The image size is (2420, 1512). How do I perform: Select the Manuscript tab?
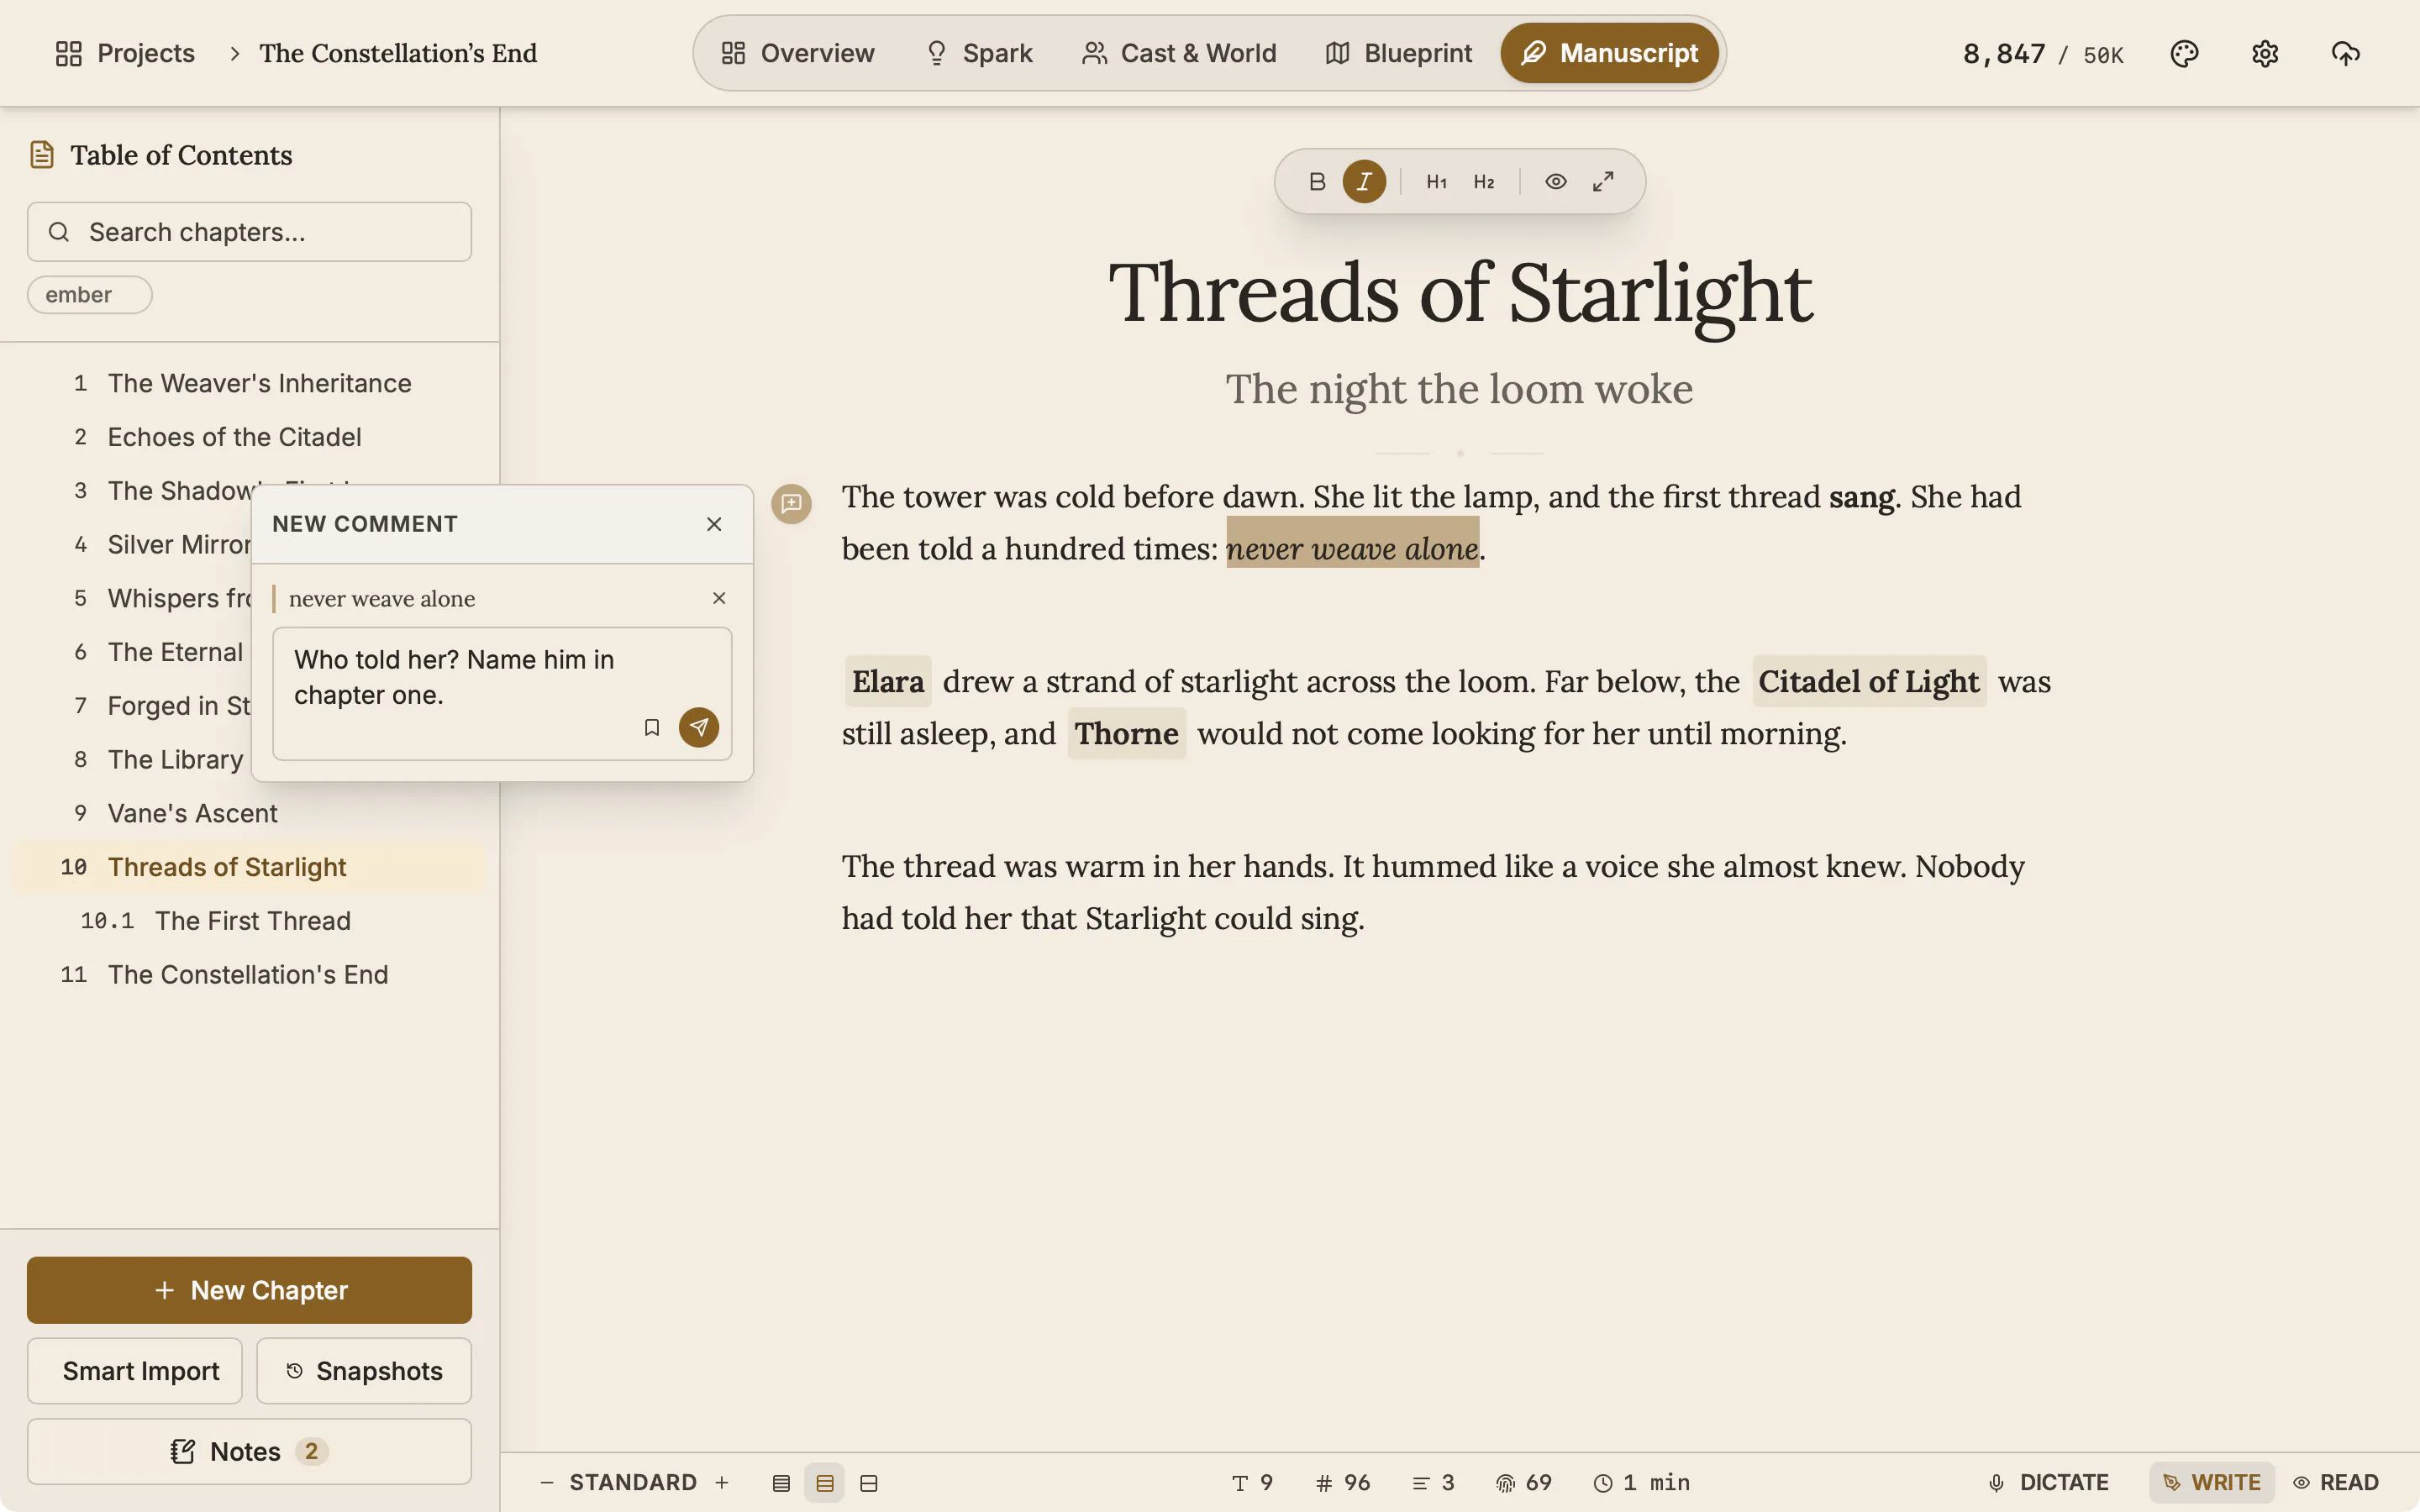tap(1609, 53)
